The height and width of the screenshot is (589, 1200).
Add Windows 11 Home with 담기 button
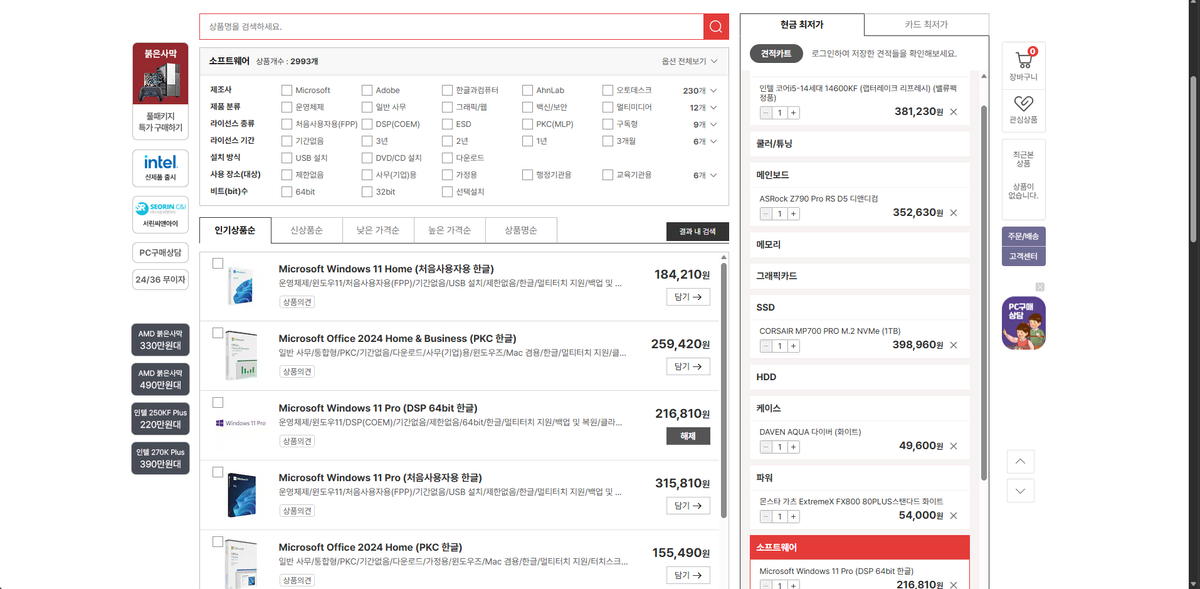[689, 297]
